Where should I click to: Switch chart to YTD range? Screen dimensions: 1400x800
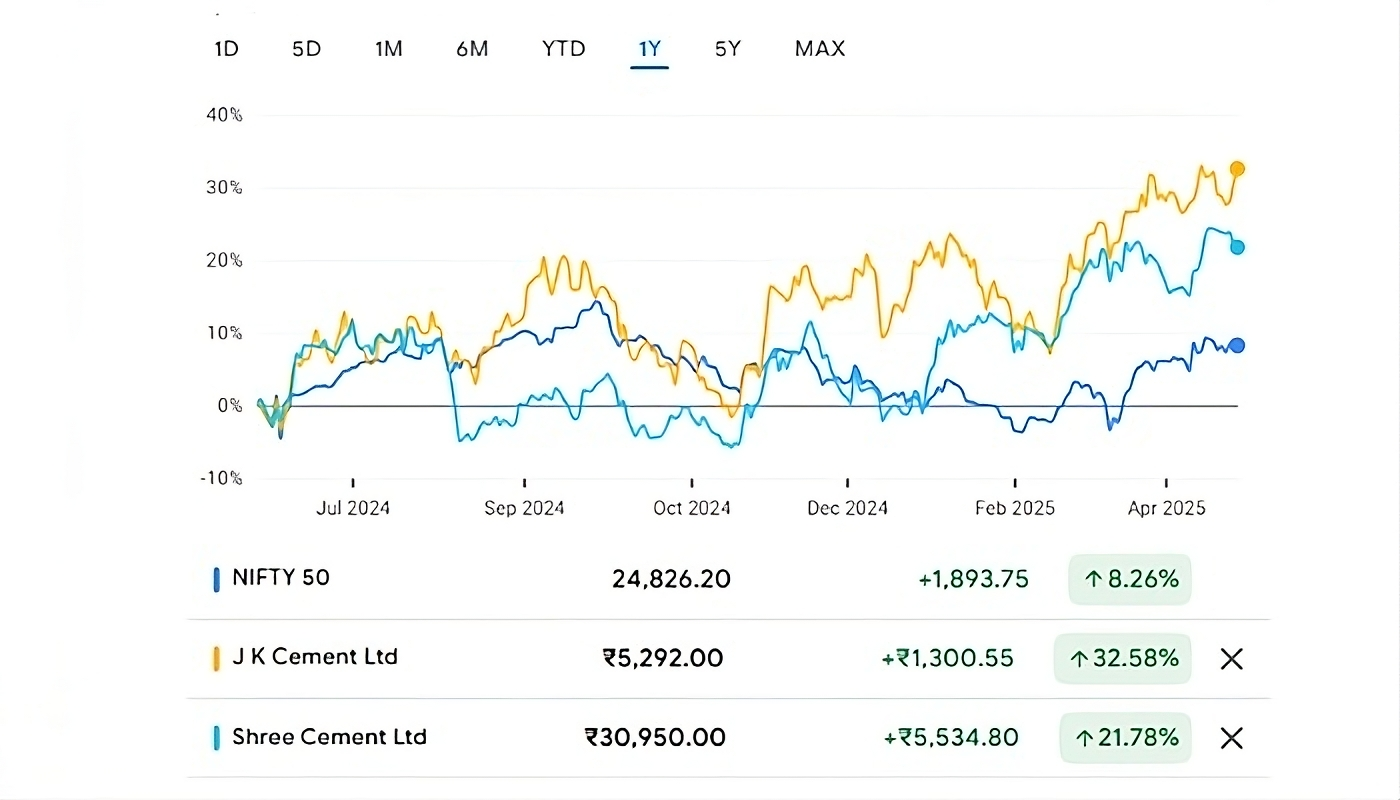point(564,48)
